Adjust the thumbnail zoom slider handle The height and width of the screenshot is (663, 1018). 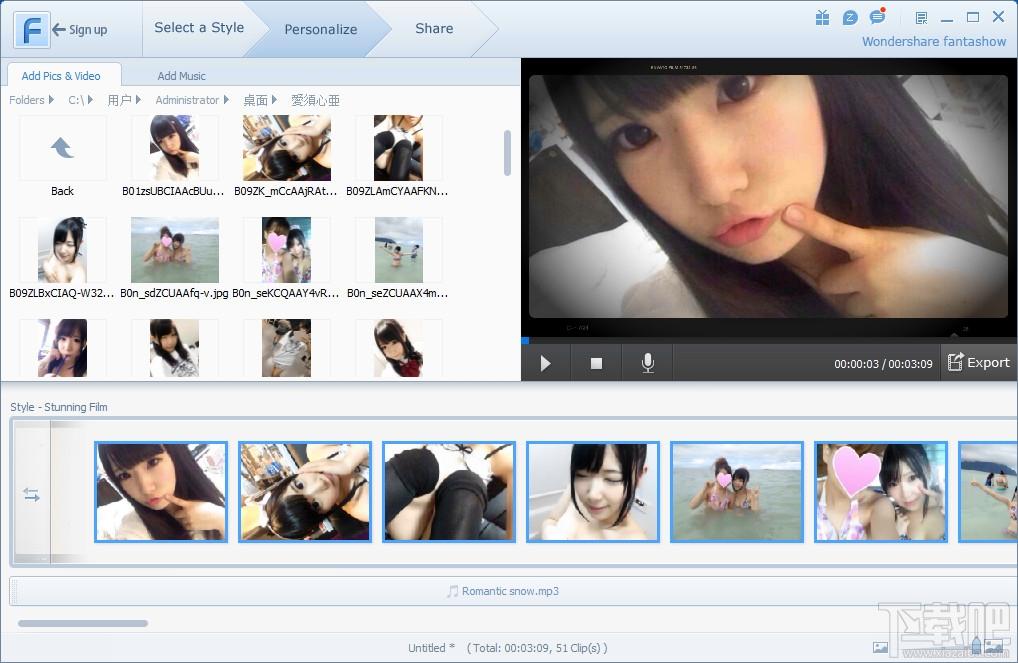point(977,646)
